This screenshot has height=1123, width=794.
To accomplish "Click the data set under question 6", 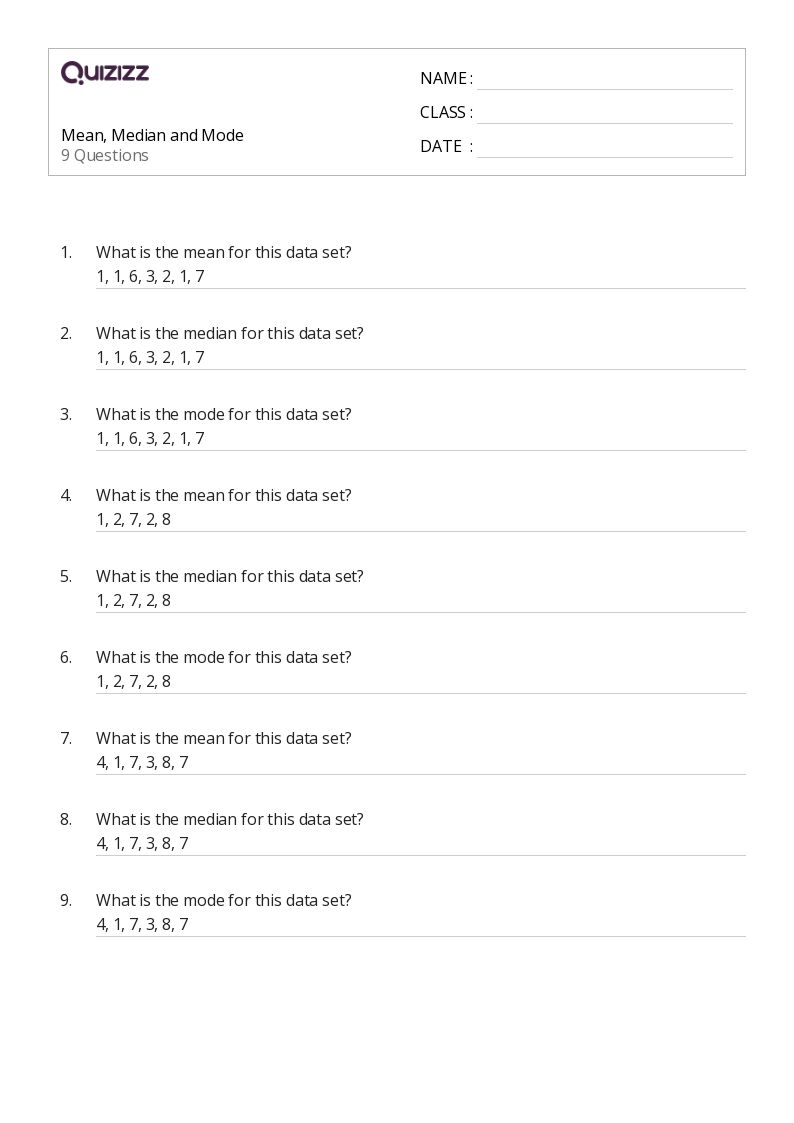I will [x=133, y=681].
